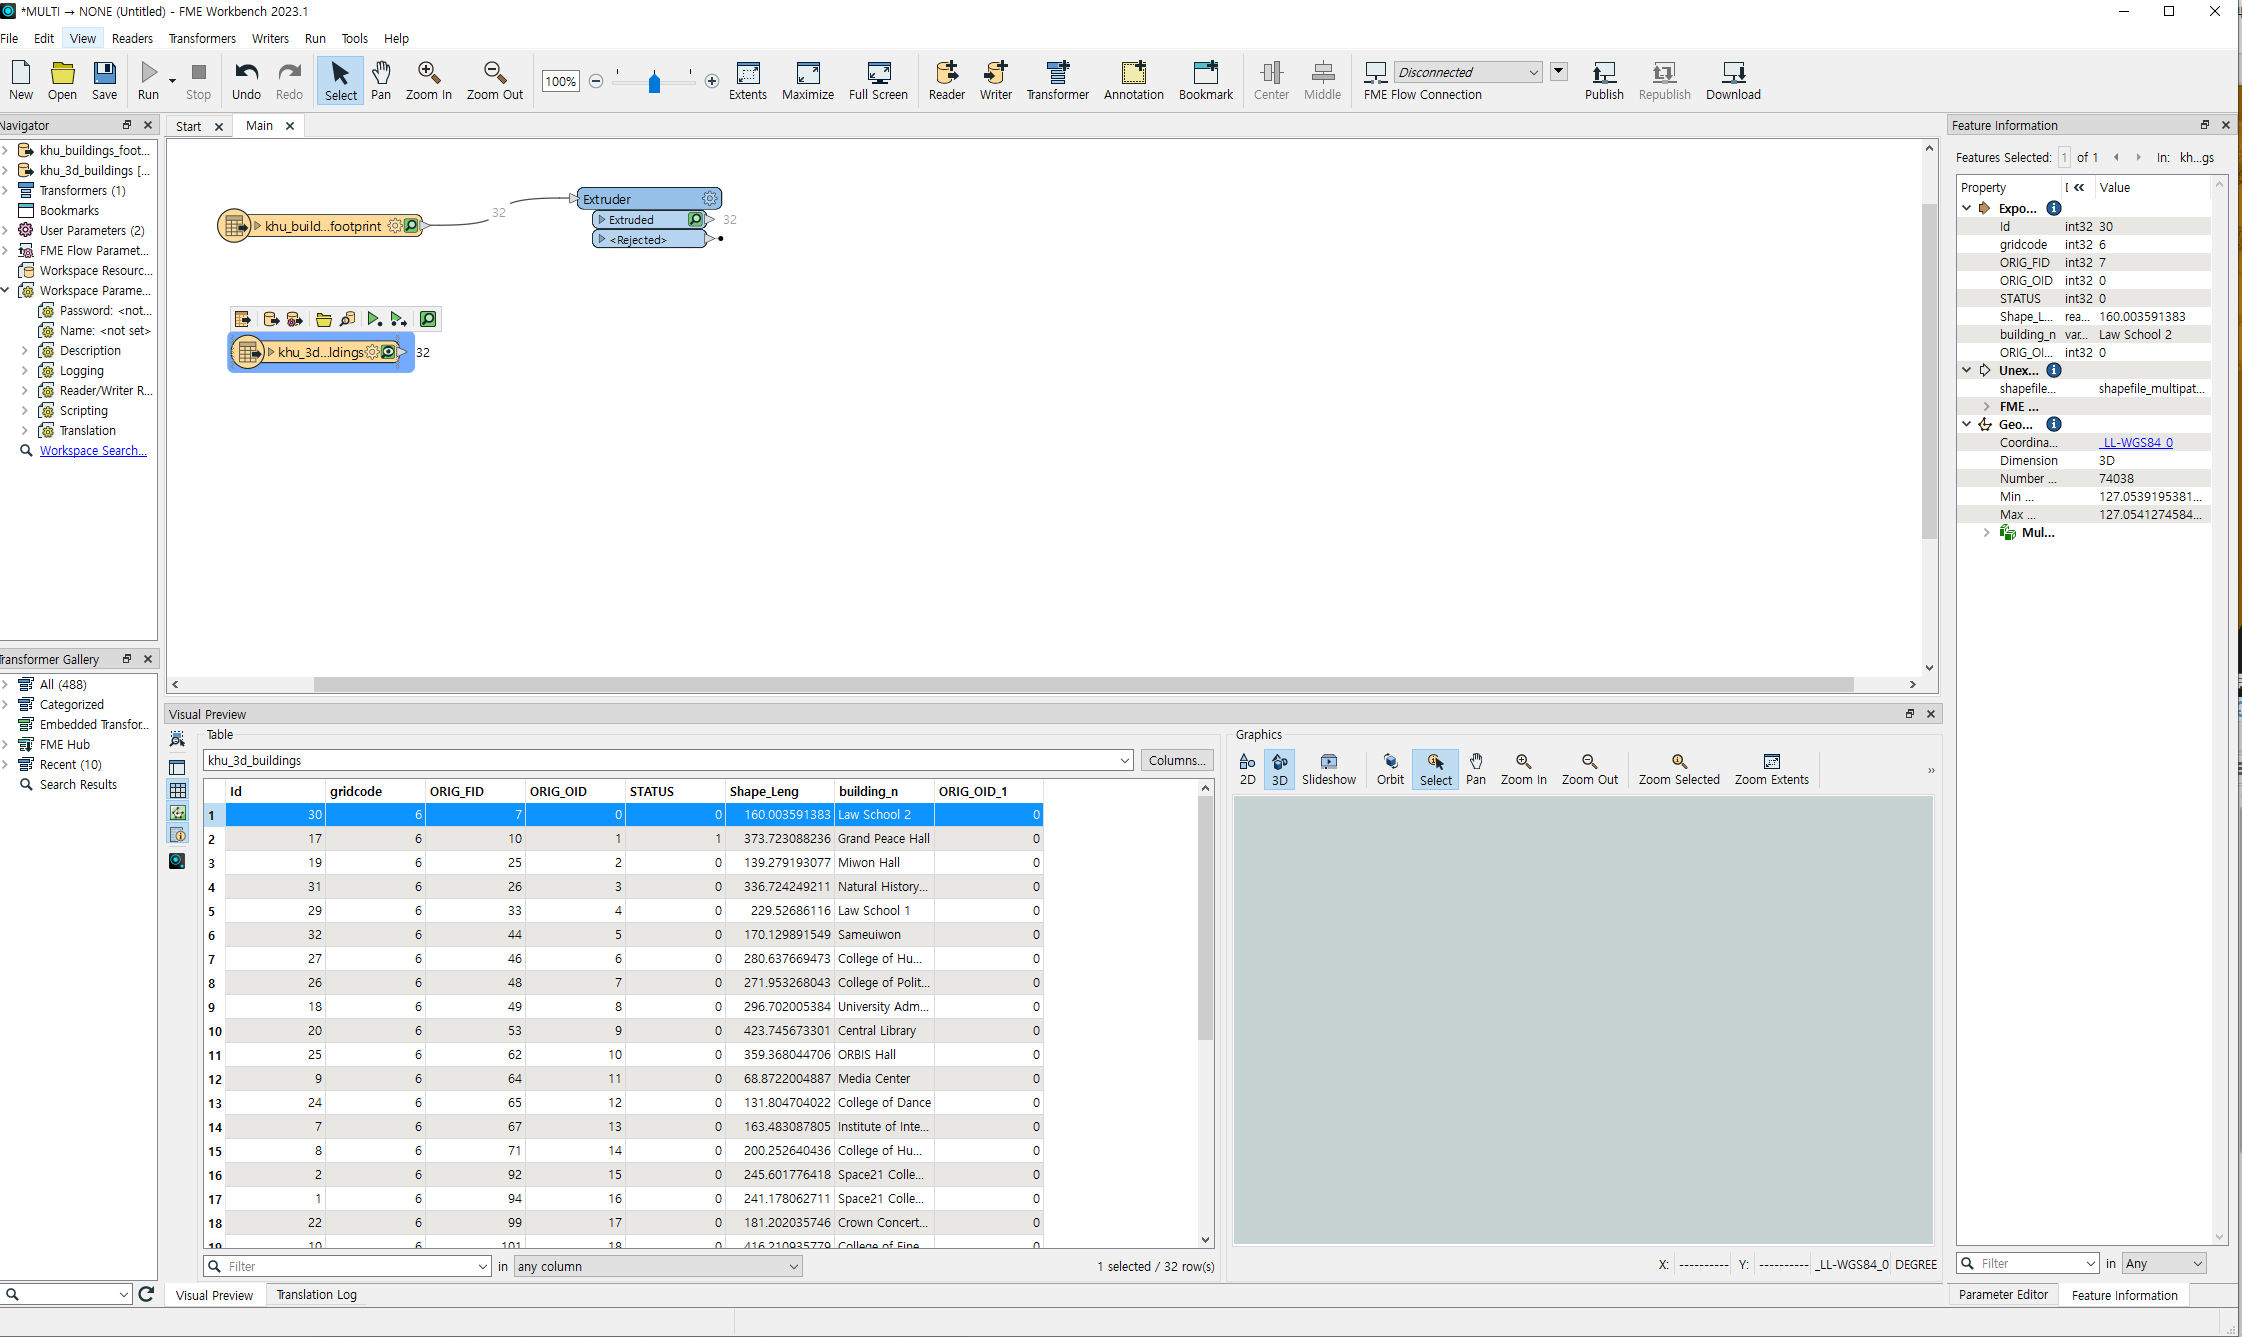
Task: Create a Bookmark via toolbar
Action: tap(1205, 80)
